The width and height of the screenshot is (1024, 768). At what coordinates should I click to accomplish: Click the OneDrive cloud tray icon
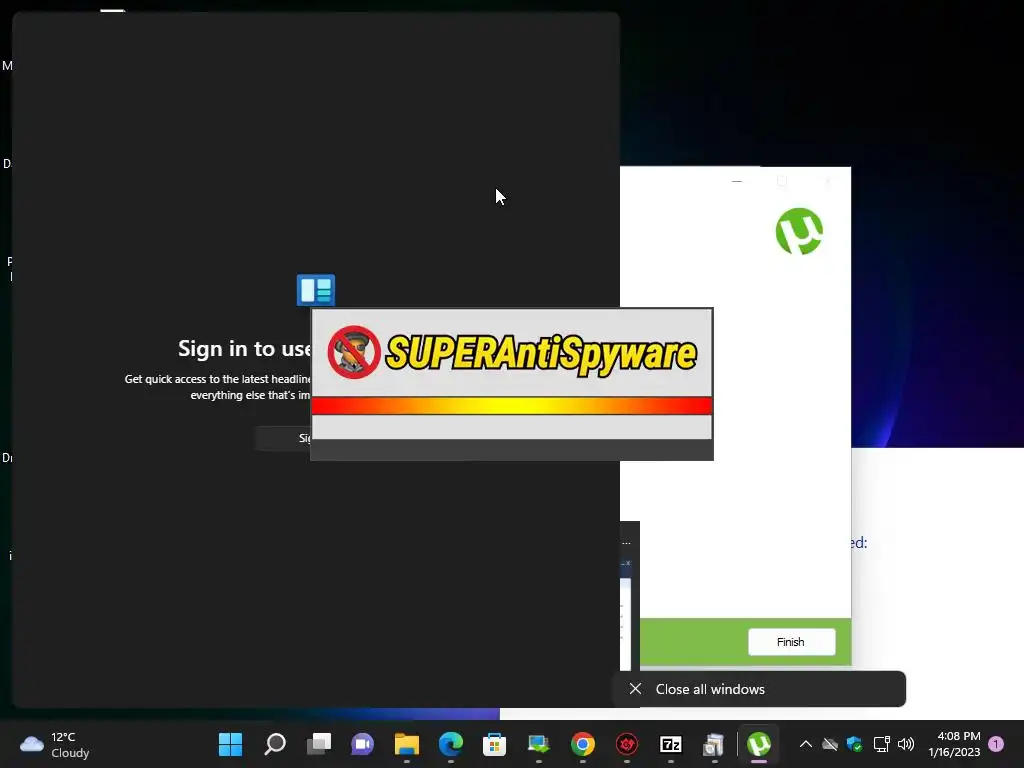coord(830,744)
